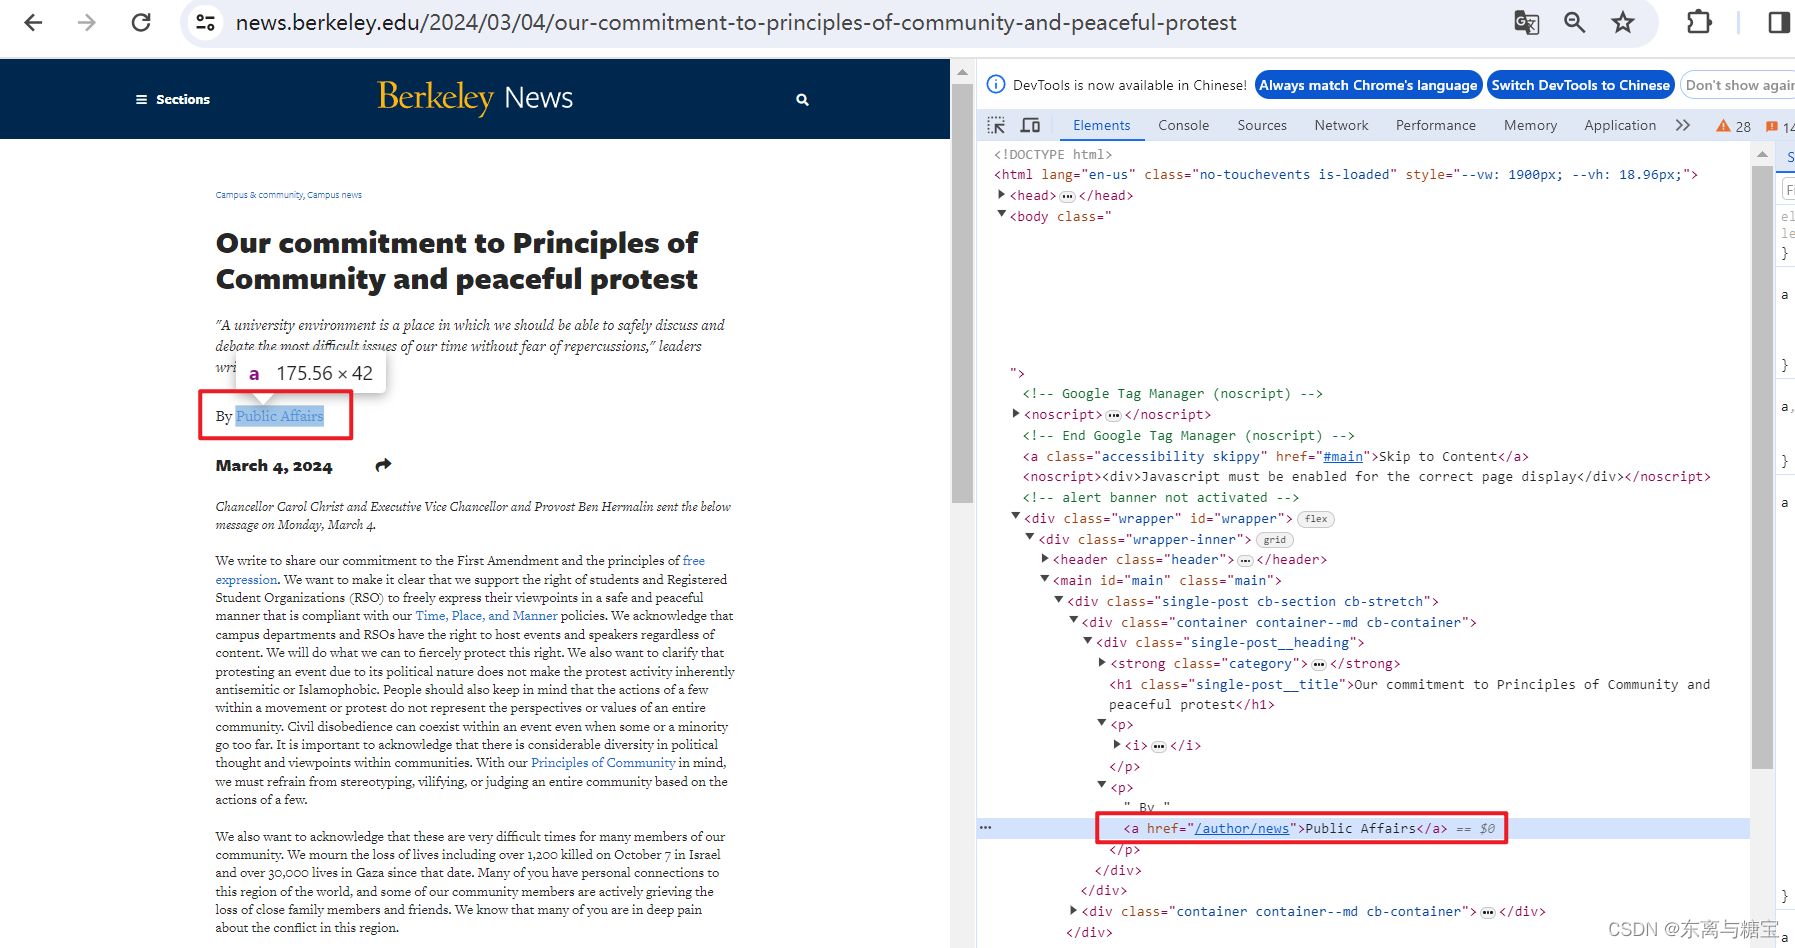The width and height of the screenshot is (1795, 948).
Task: Select the March 4, 2024 date text
Action: 274,466
